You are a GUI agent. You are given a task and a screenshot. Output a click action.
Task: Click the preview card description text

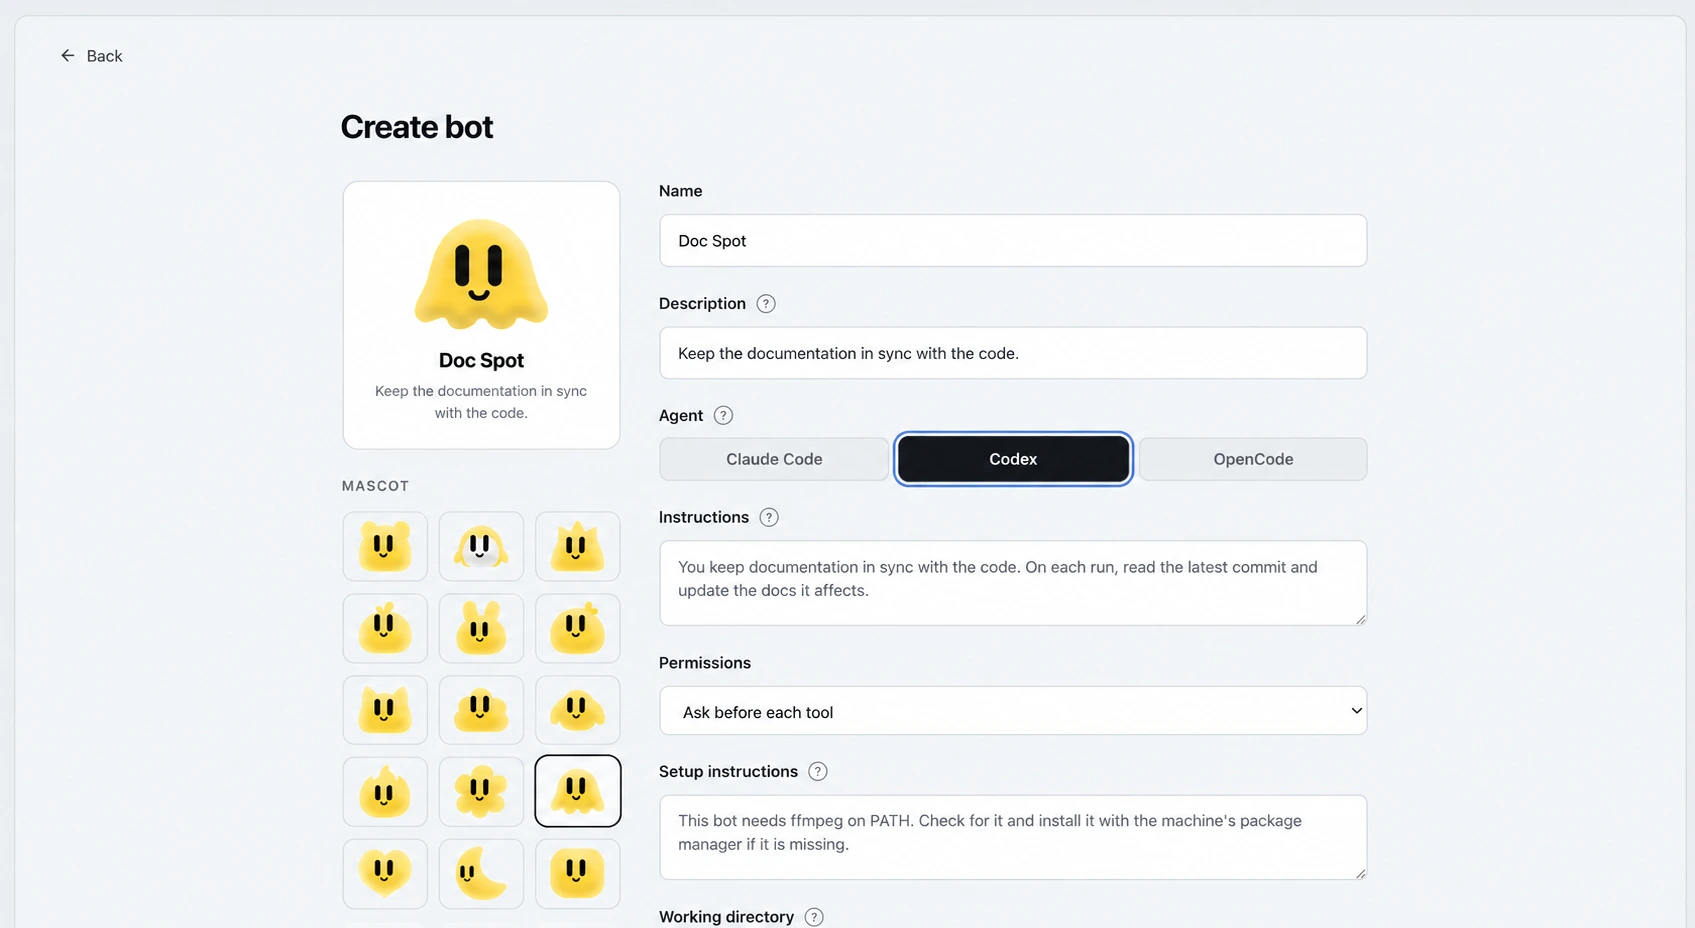[481, 402]
